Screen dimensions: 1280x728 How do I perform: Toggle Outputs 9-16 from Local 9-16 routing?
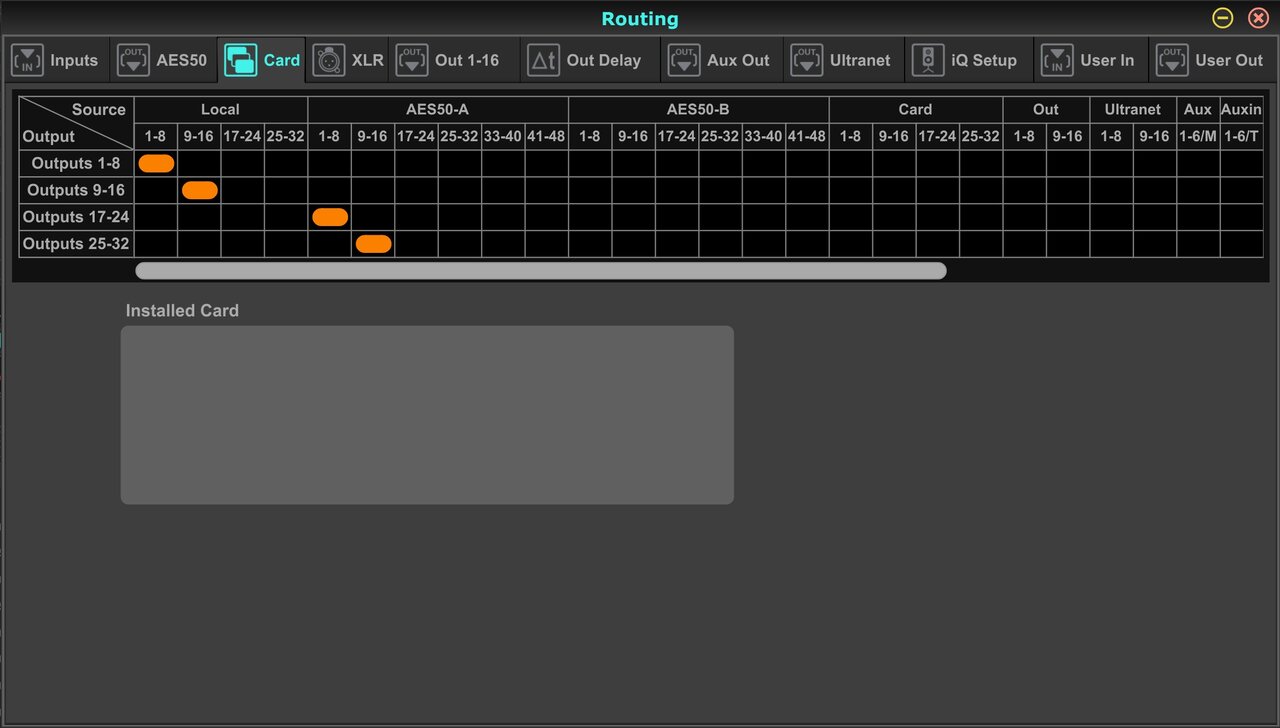(x=200, y=190)
